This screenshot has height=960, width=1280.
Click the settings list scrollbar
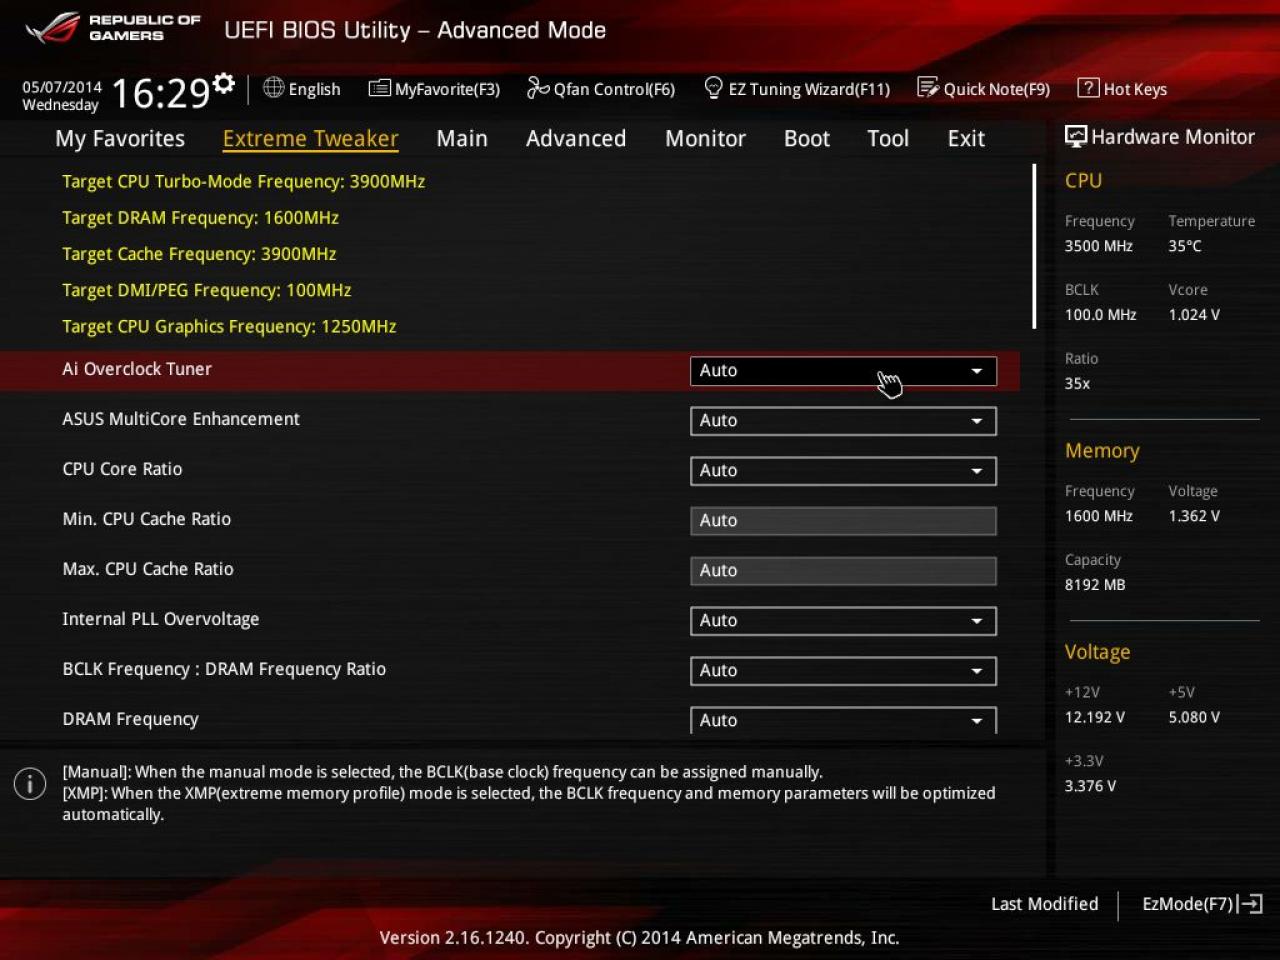point(1034,246)
